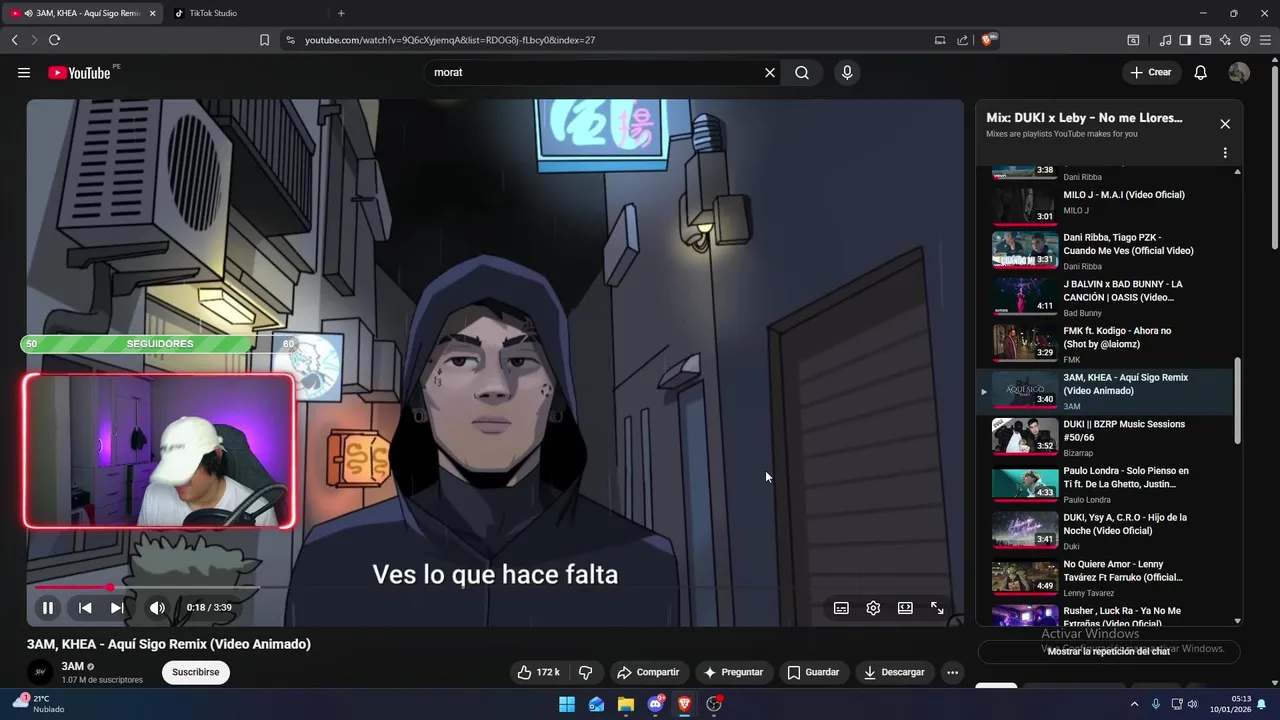Click the search magnifier button
The width and height of the screenshot is (1280, 720).
point(802,73)
